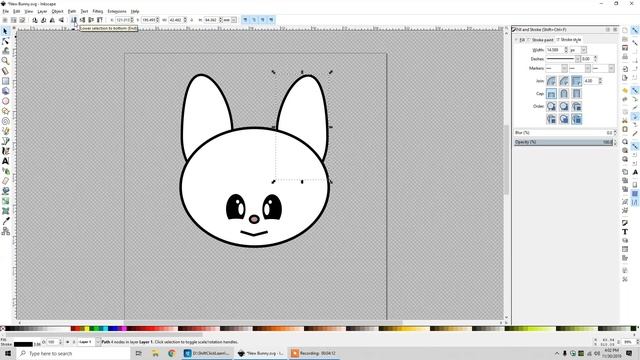Open Chrome from the taskbar
640x360 pixels.
click(171, 353)
